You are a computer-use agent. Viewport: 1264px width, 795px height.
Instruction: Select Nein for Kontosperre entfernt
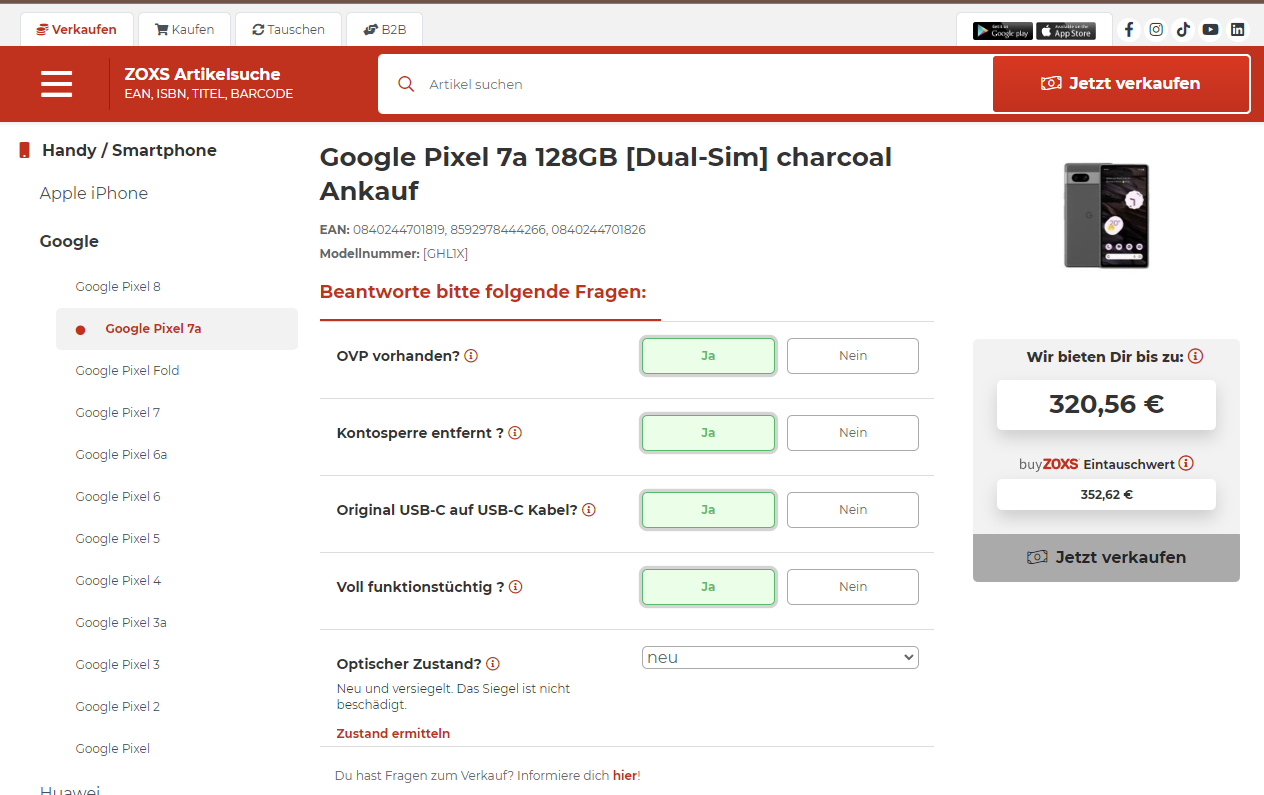[x=853, y=433]
